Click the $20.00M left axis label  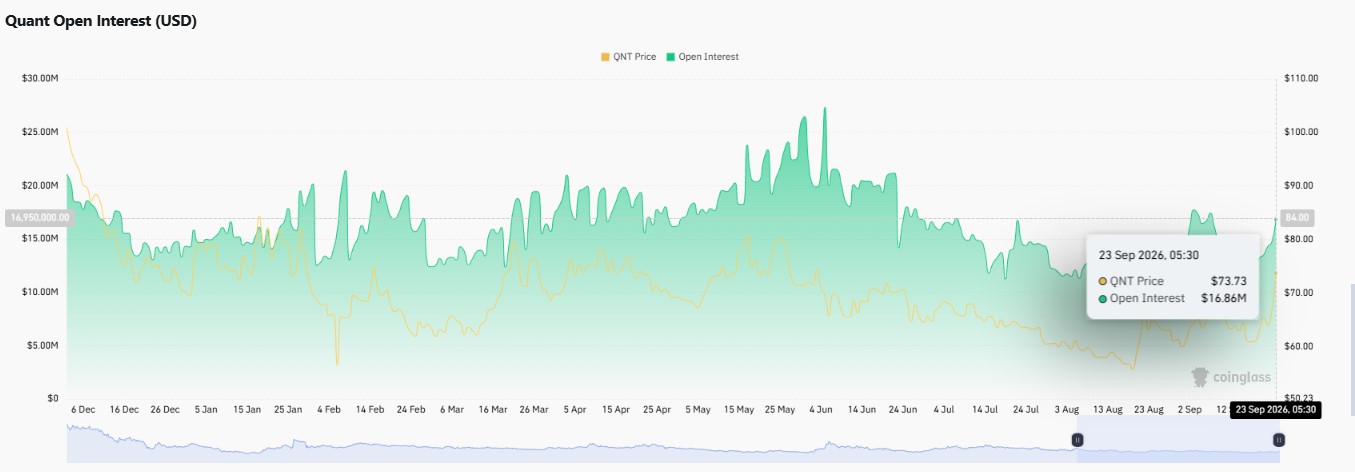tap(40, 185)
